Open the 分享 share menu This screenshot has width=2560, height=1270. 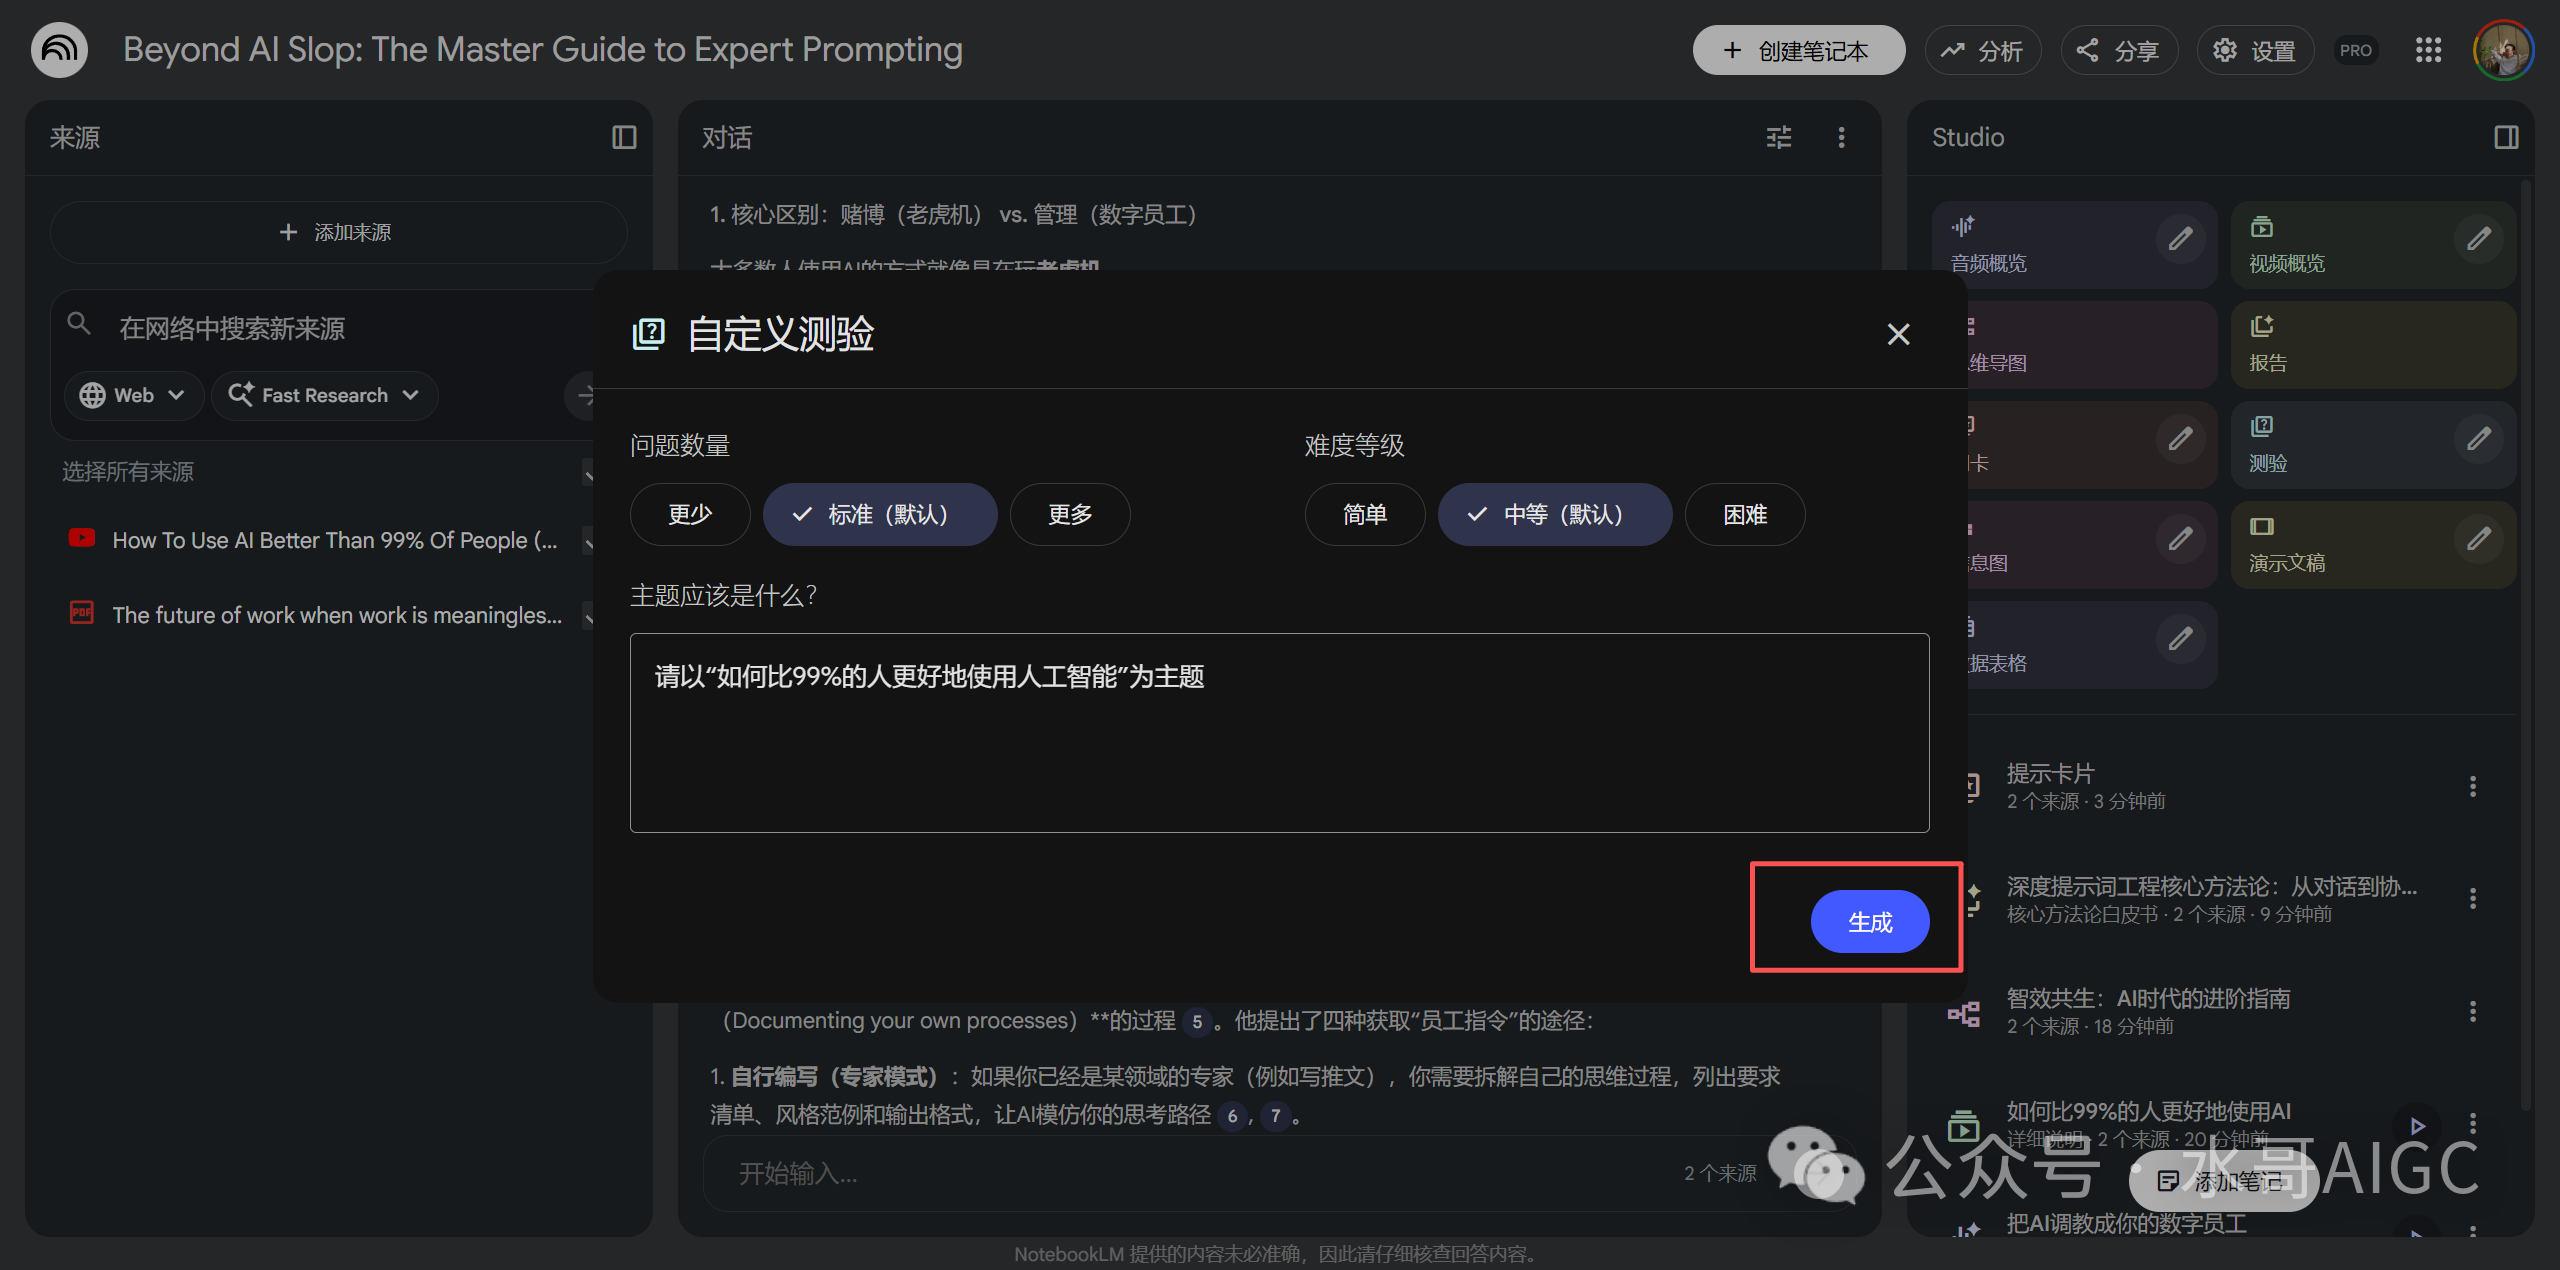coord(2119,50)
